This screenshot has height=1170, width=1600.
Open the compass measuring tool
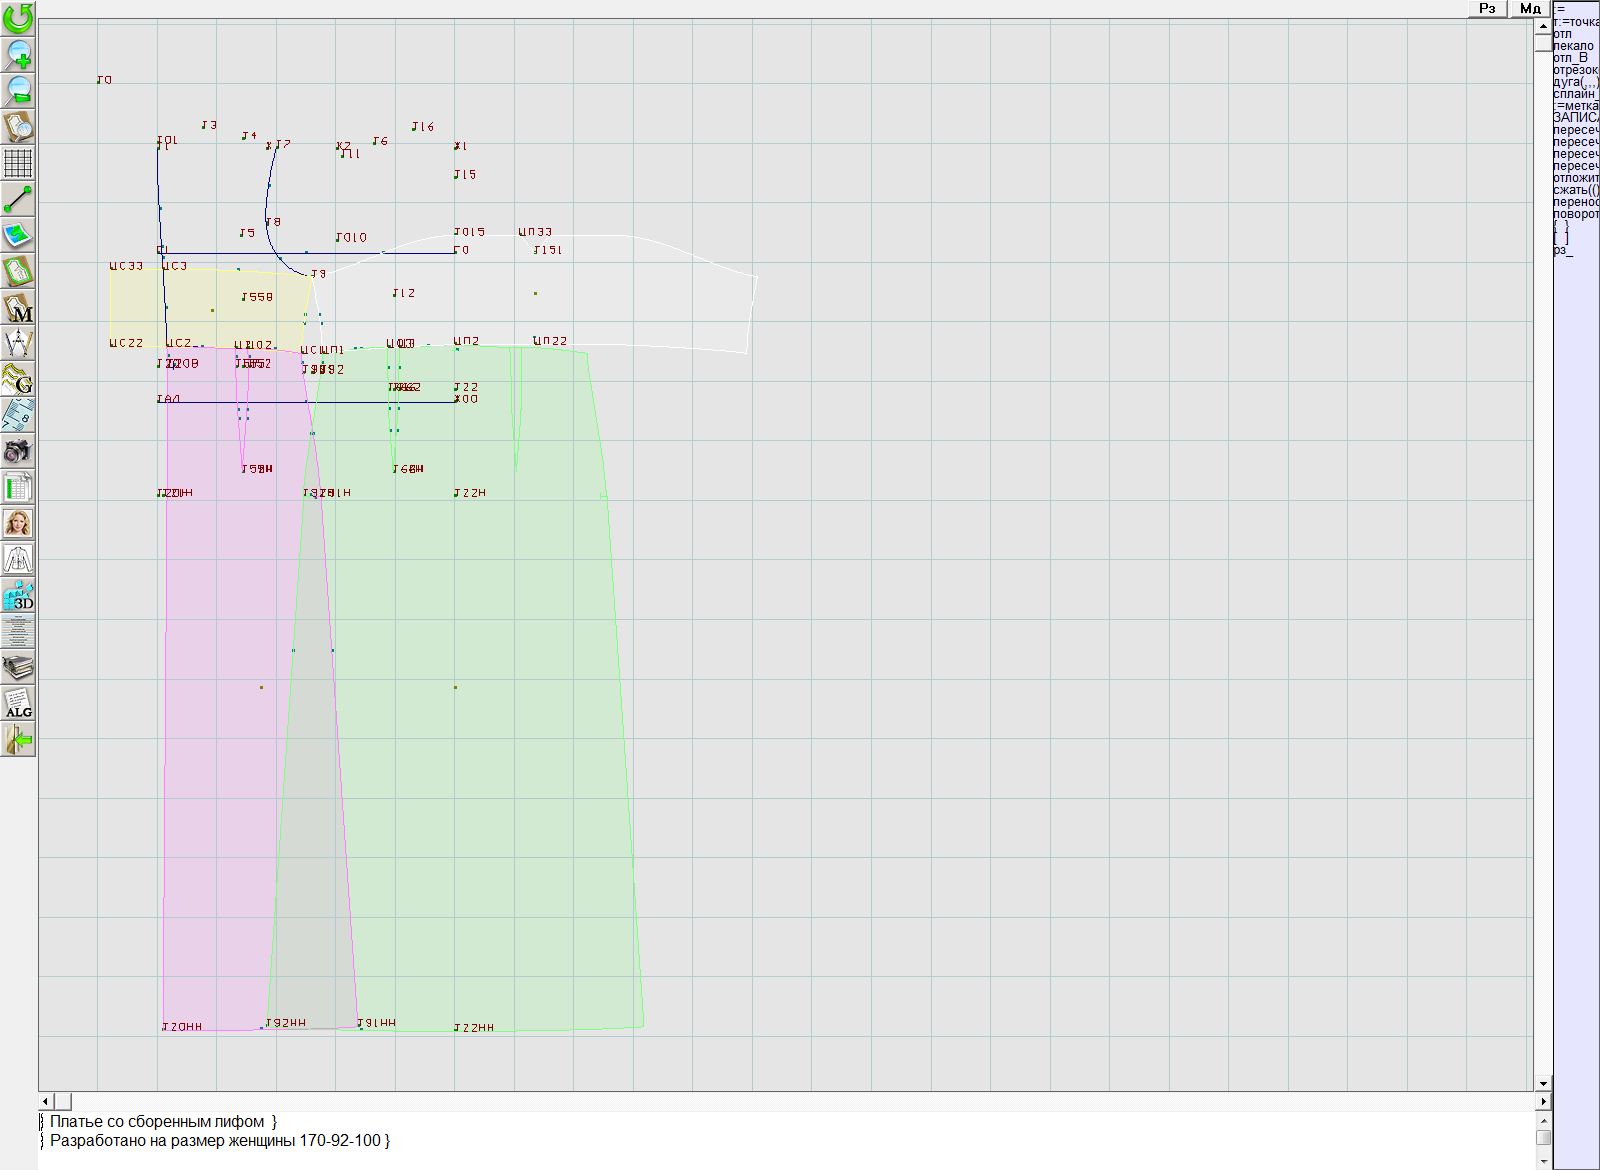pyautogui.click(x=18, y=343)
